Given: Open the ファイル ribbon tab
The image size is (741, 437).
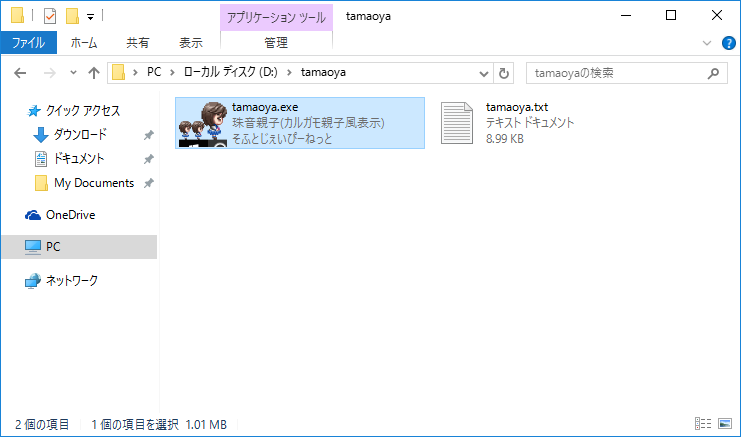Looking at the screenshot, I should (28, 43).
